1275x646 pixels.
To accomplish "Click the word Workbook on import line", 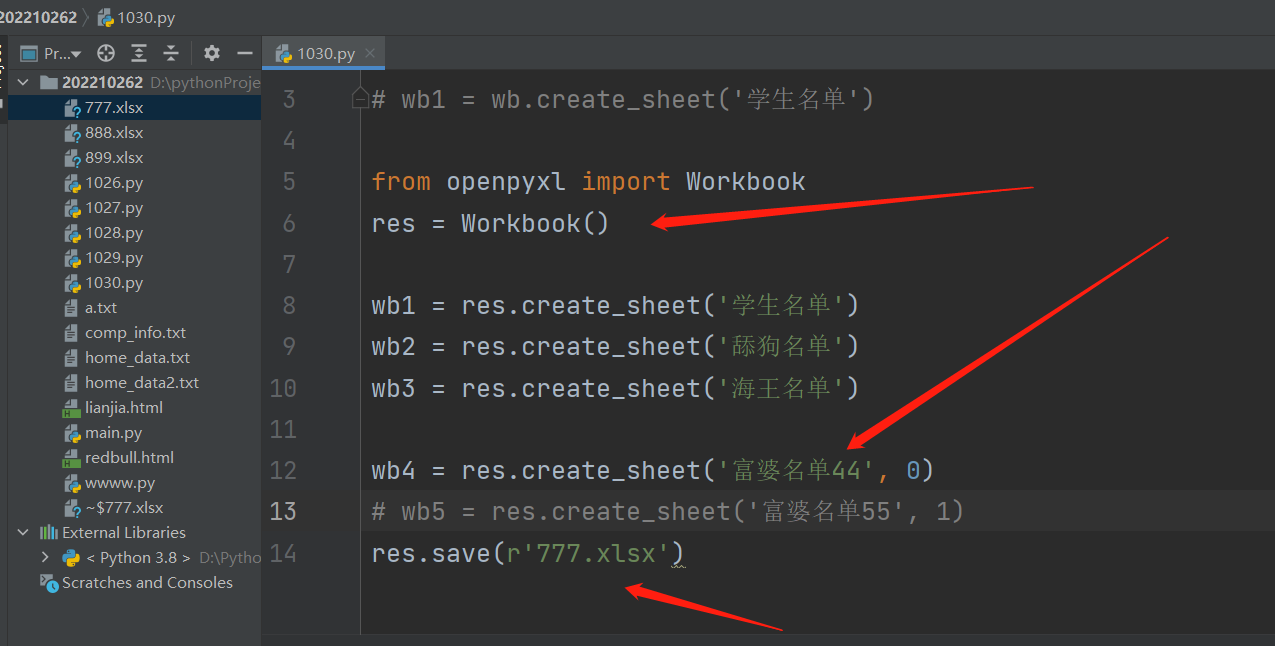I will click(746, 182).
